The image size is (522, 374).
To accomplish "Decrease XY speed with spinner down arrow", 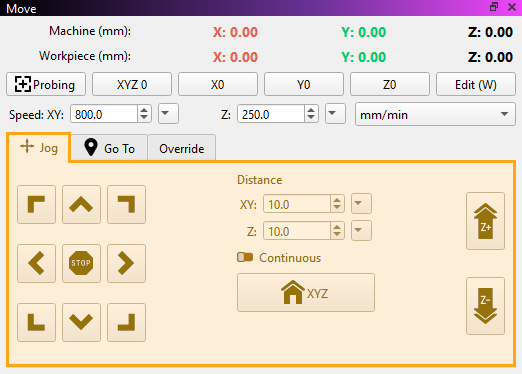I will [144, 118].
